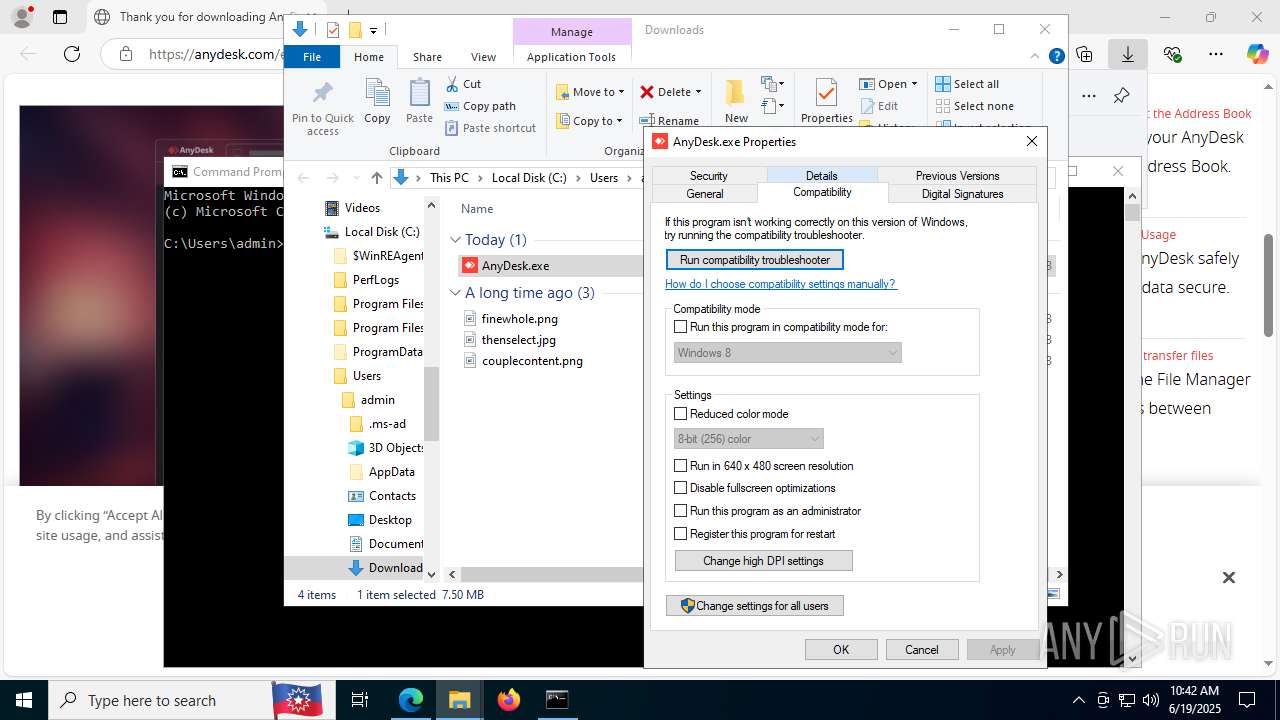The image size is (1280, 720).
Task: Open How do I choose compatibility settings link
Action: (781, 284)
